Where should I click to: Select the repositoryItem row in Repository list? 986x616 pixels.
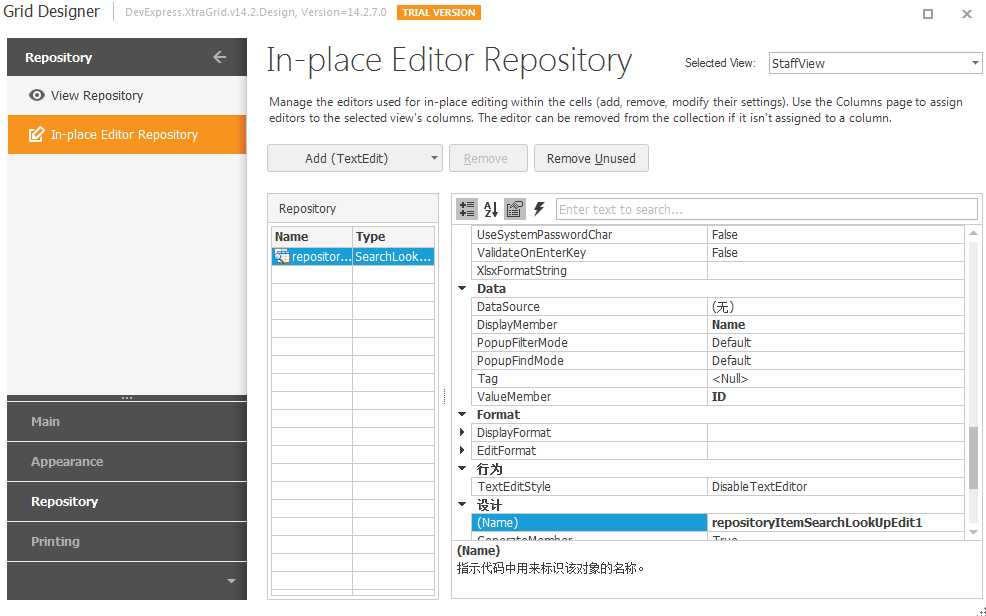353,256
